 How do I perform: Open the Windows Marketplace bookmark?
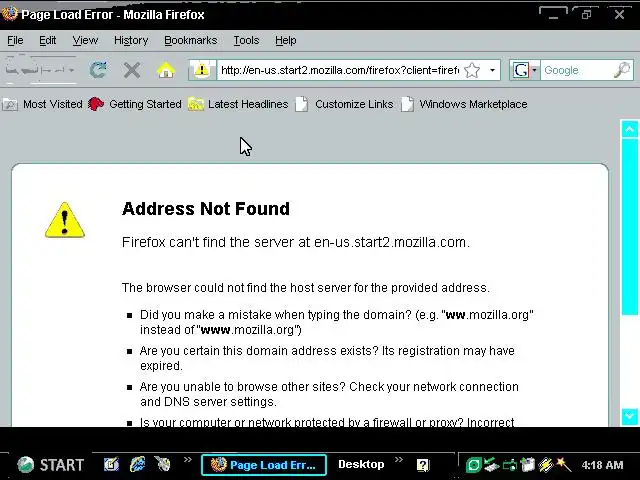click(x=464, y=104)
